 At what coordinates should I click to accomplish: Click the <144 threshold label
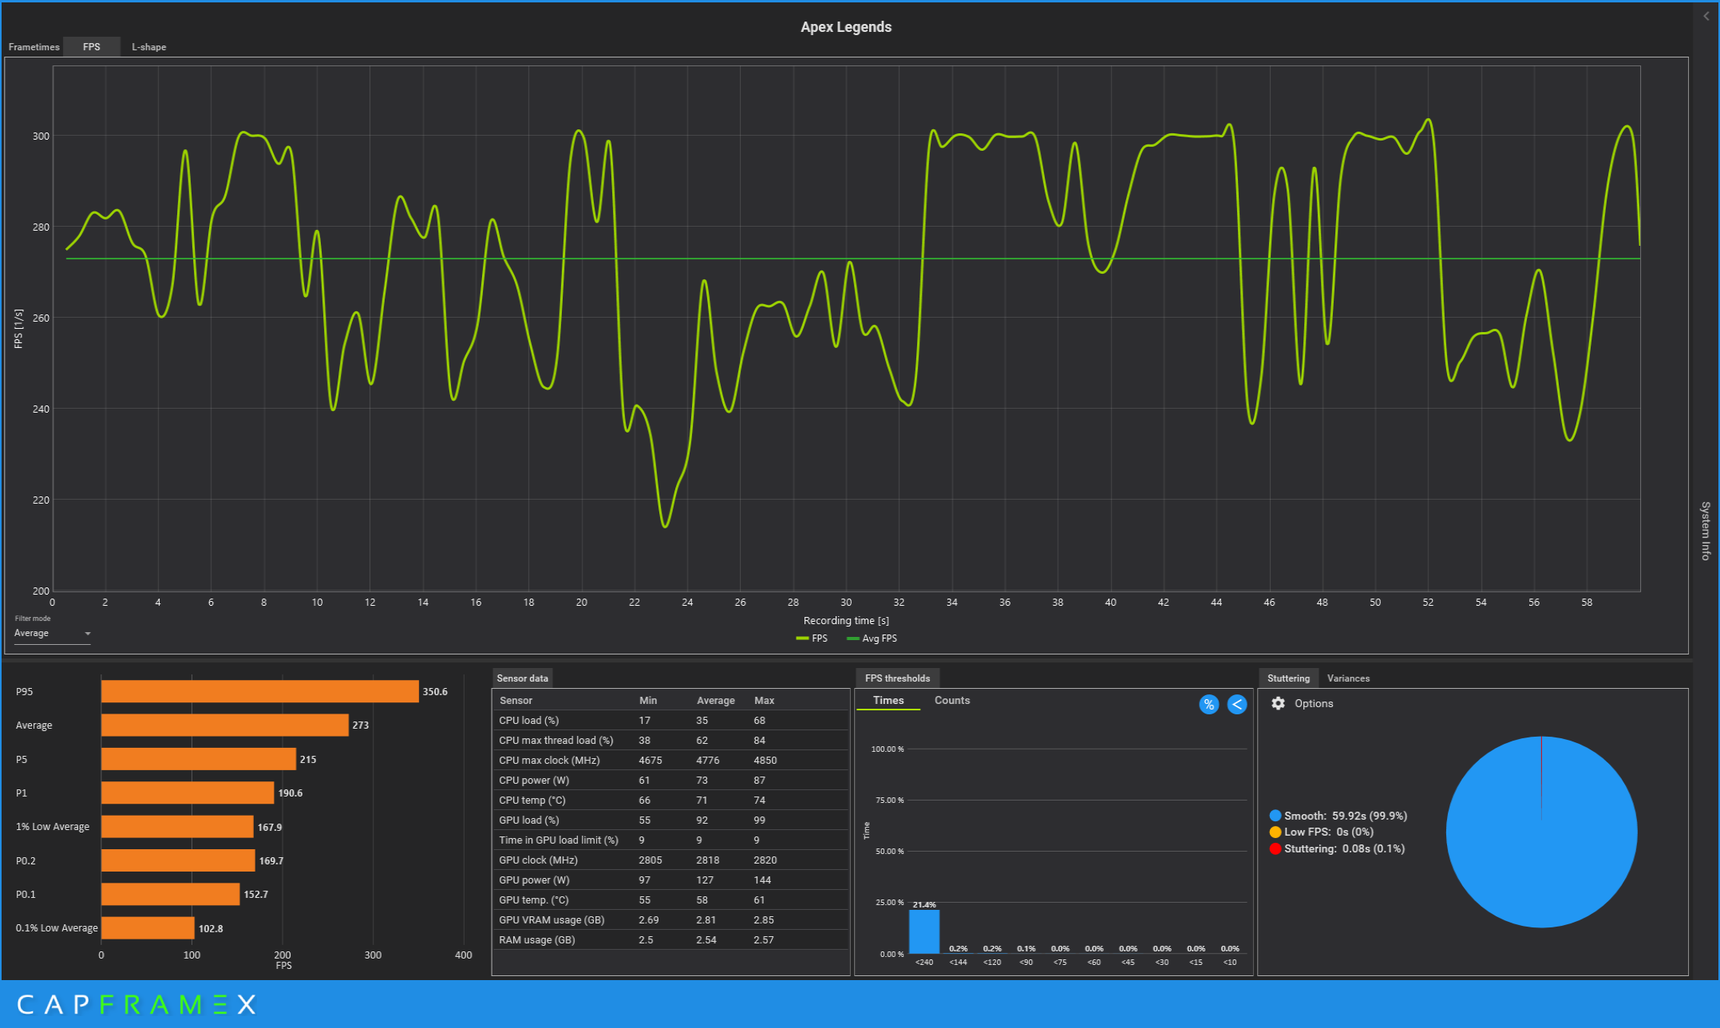(x=958, y=962)
